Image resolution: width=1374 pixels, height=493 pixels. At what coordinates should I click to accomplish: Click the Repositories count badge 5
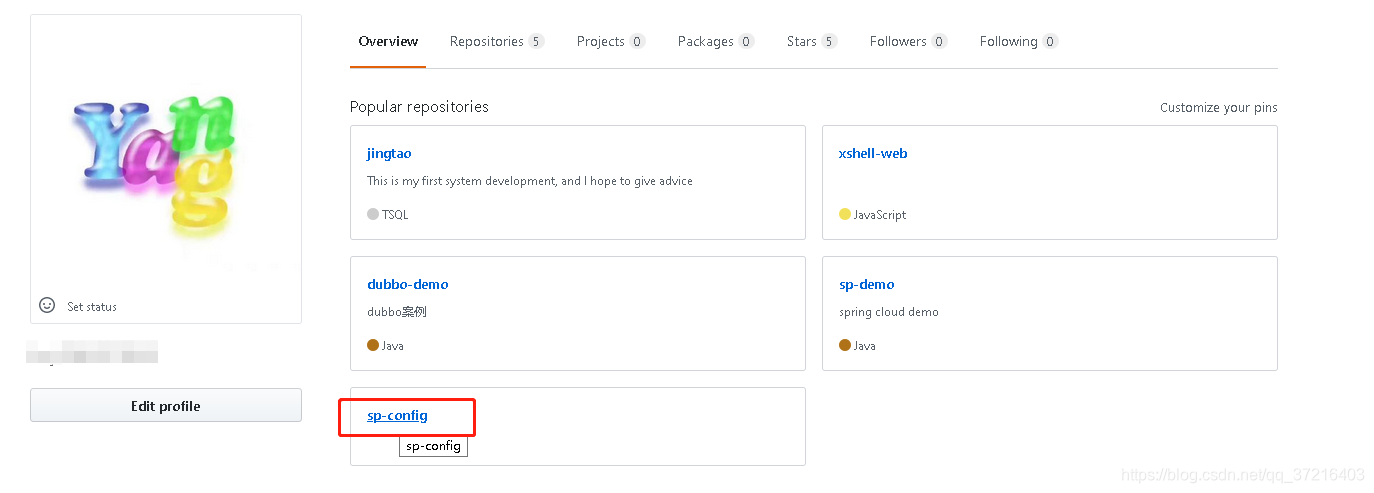[x=536, y=41]
